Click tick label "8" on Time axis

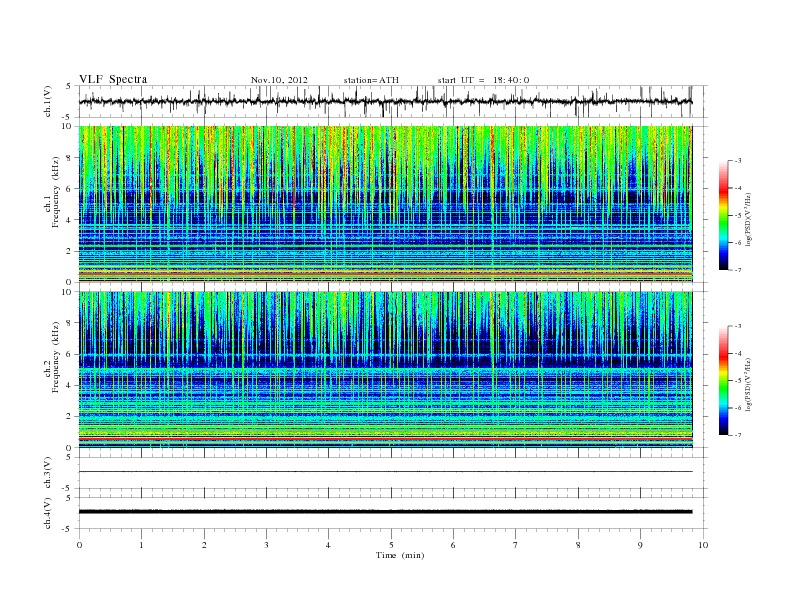point(578,545)
